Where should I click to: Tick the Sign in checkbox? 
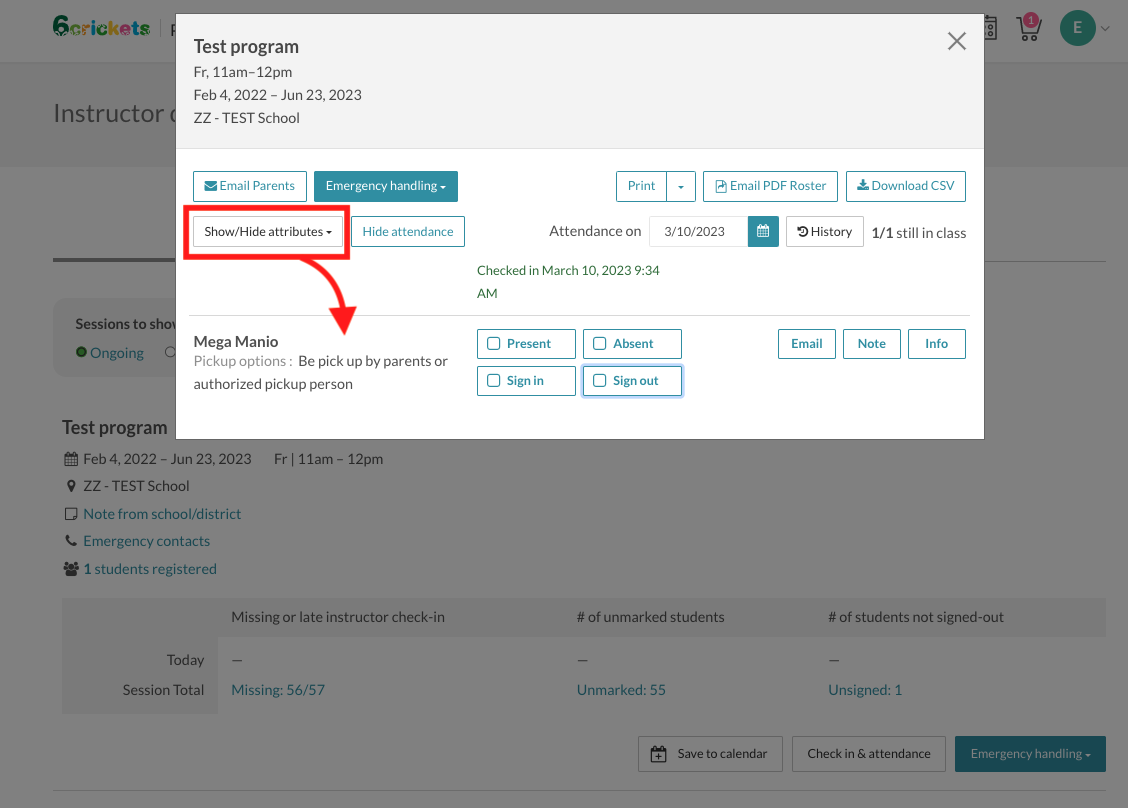(x=494, y=381)
